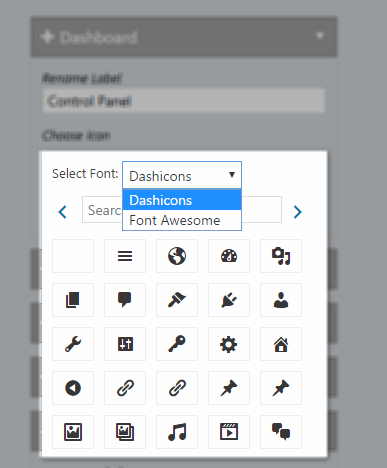The width and height of the screenshot is (387, 468).
Task: Focus the icon Search field
Action: pyautogui.click(x=182, y=209)
